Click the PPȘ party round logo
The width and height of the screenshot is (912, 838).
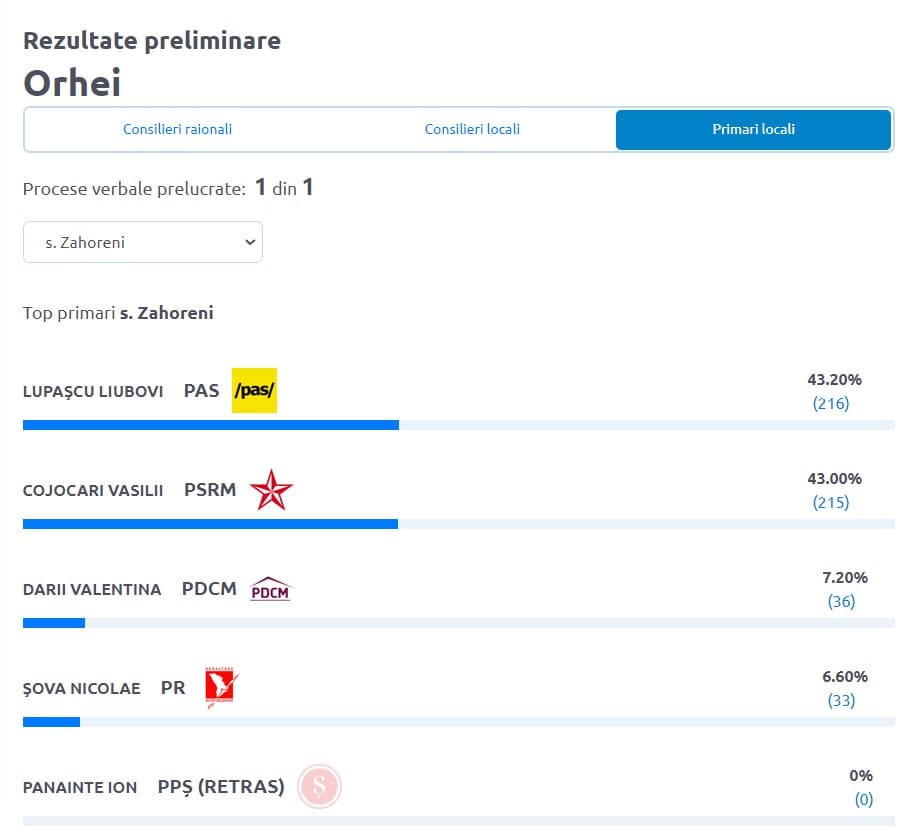pyautogui.click(x=319, y=786)
